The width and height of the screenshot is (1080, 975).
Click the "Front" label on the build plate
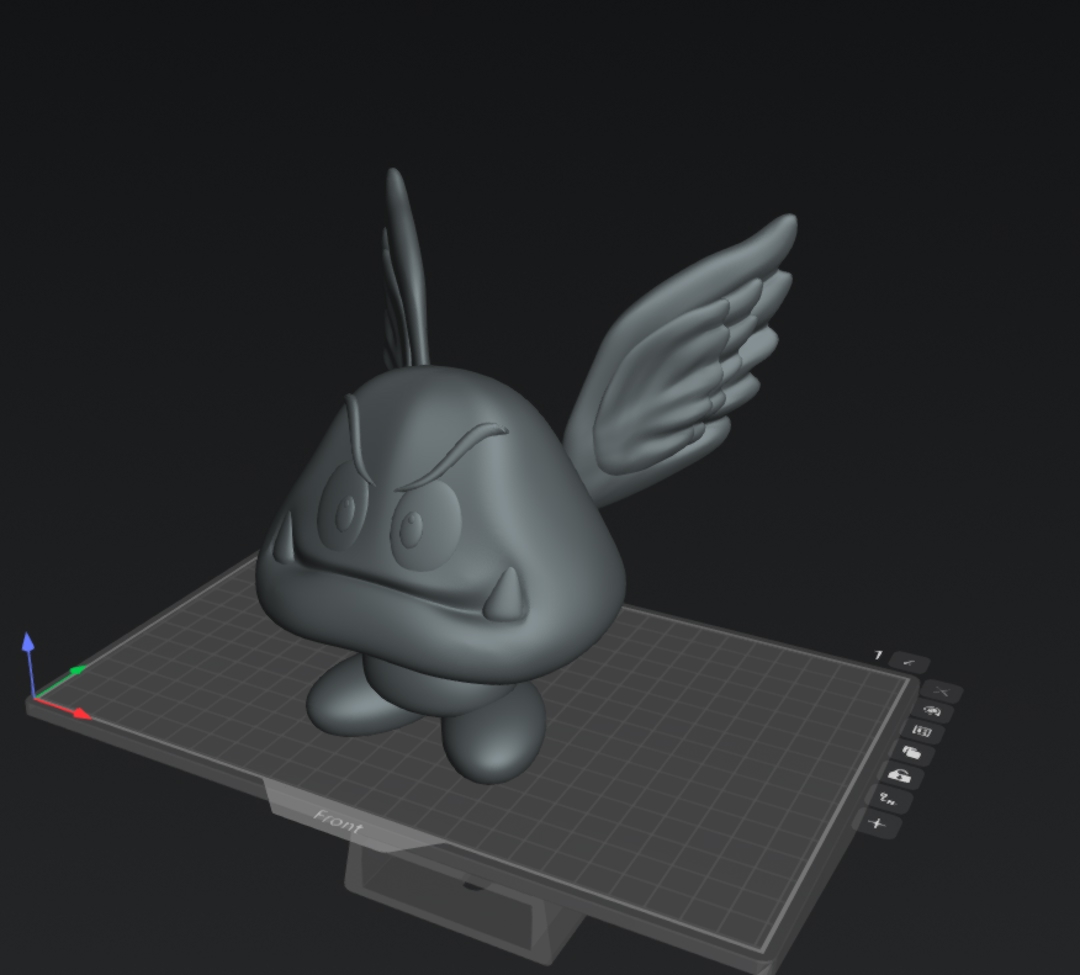(x=338, y=822)
